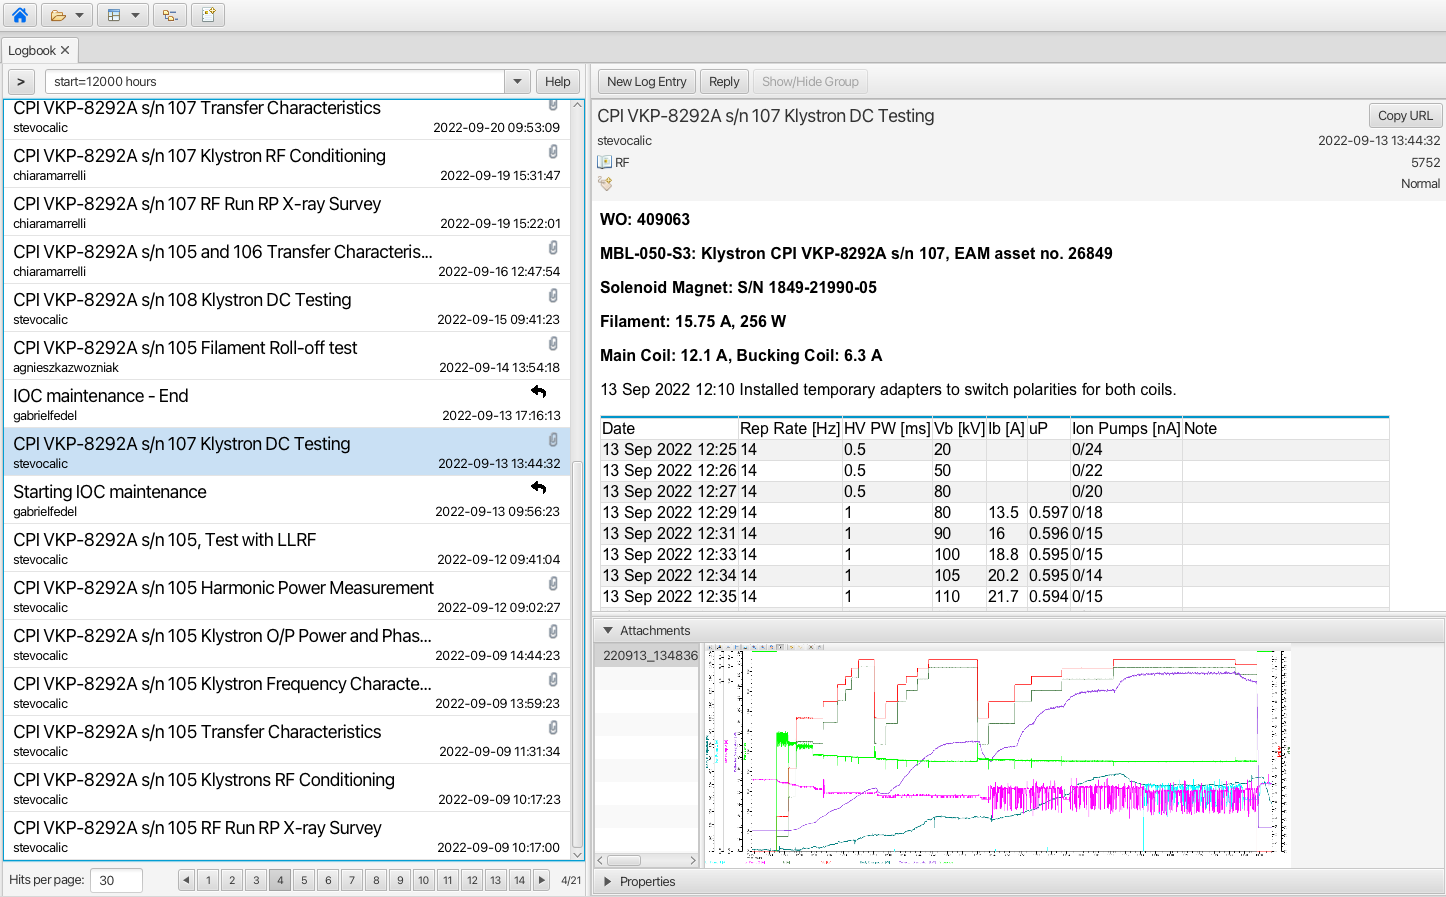Viewport: 1446px width, 897px height.
Task: Click the attachment paperclip on s/n 108 Klystron DC Testing
Action: pyautogui.click(x=553, y=296)
